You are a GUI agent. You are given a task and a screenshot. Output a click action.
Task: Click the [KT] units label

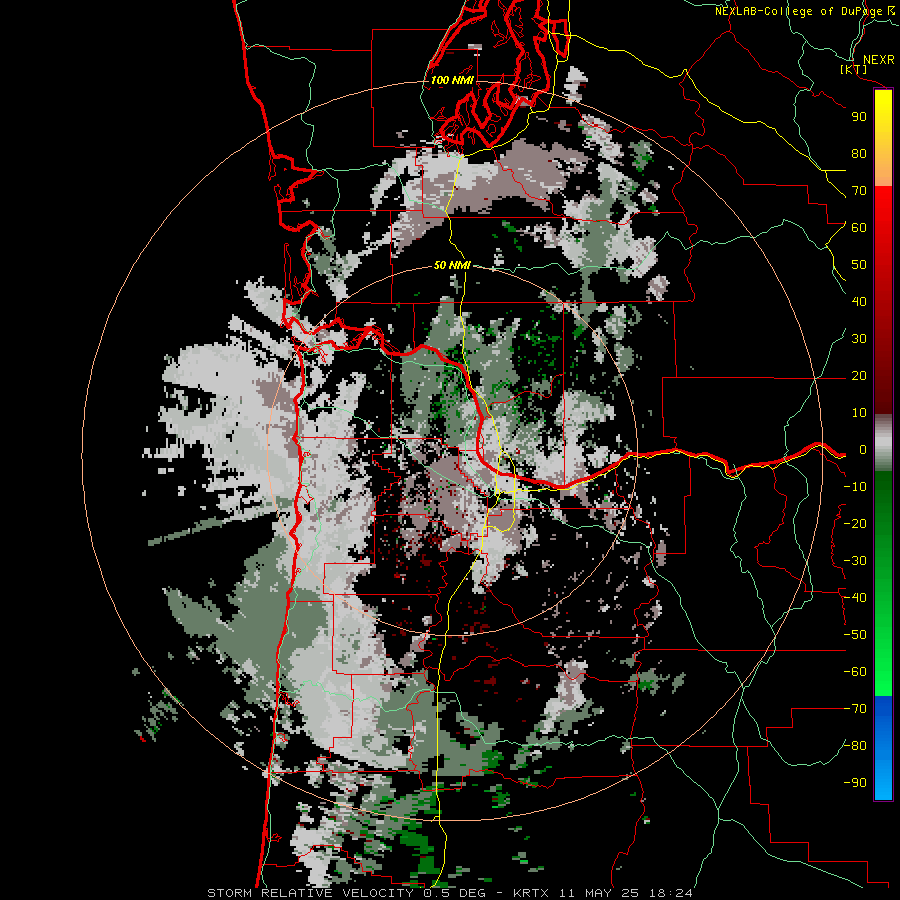[x=854, y=69]
